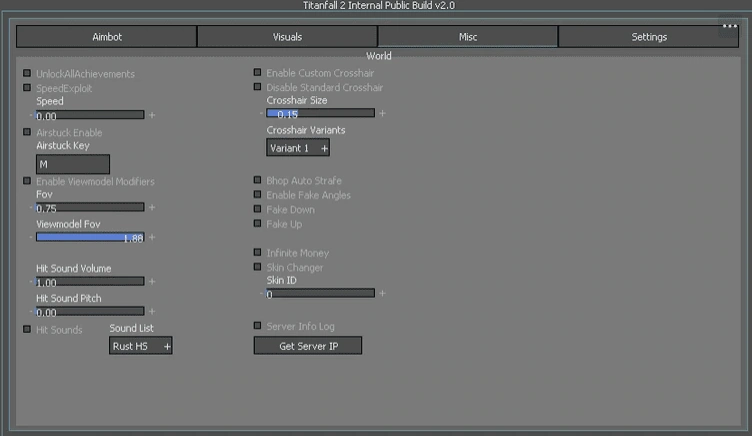The width and height of the screenshot is (752, 436).
Task: Tick the Airstuck Enable checkbox
Action: (x=27, y=132)
